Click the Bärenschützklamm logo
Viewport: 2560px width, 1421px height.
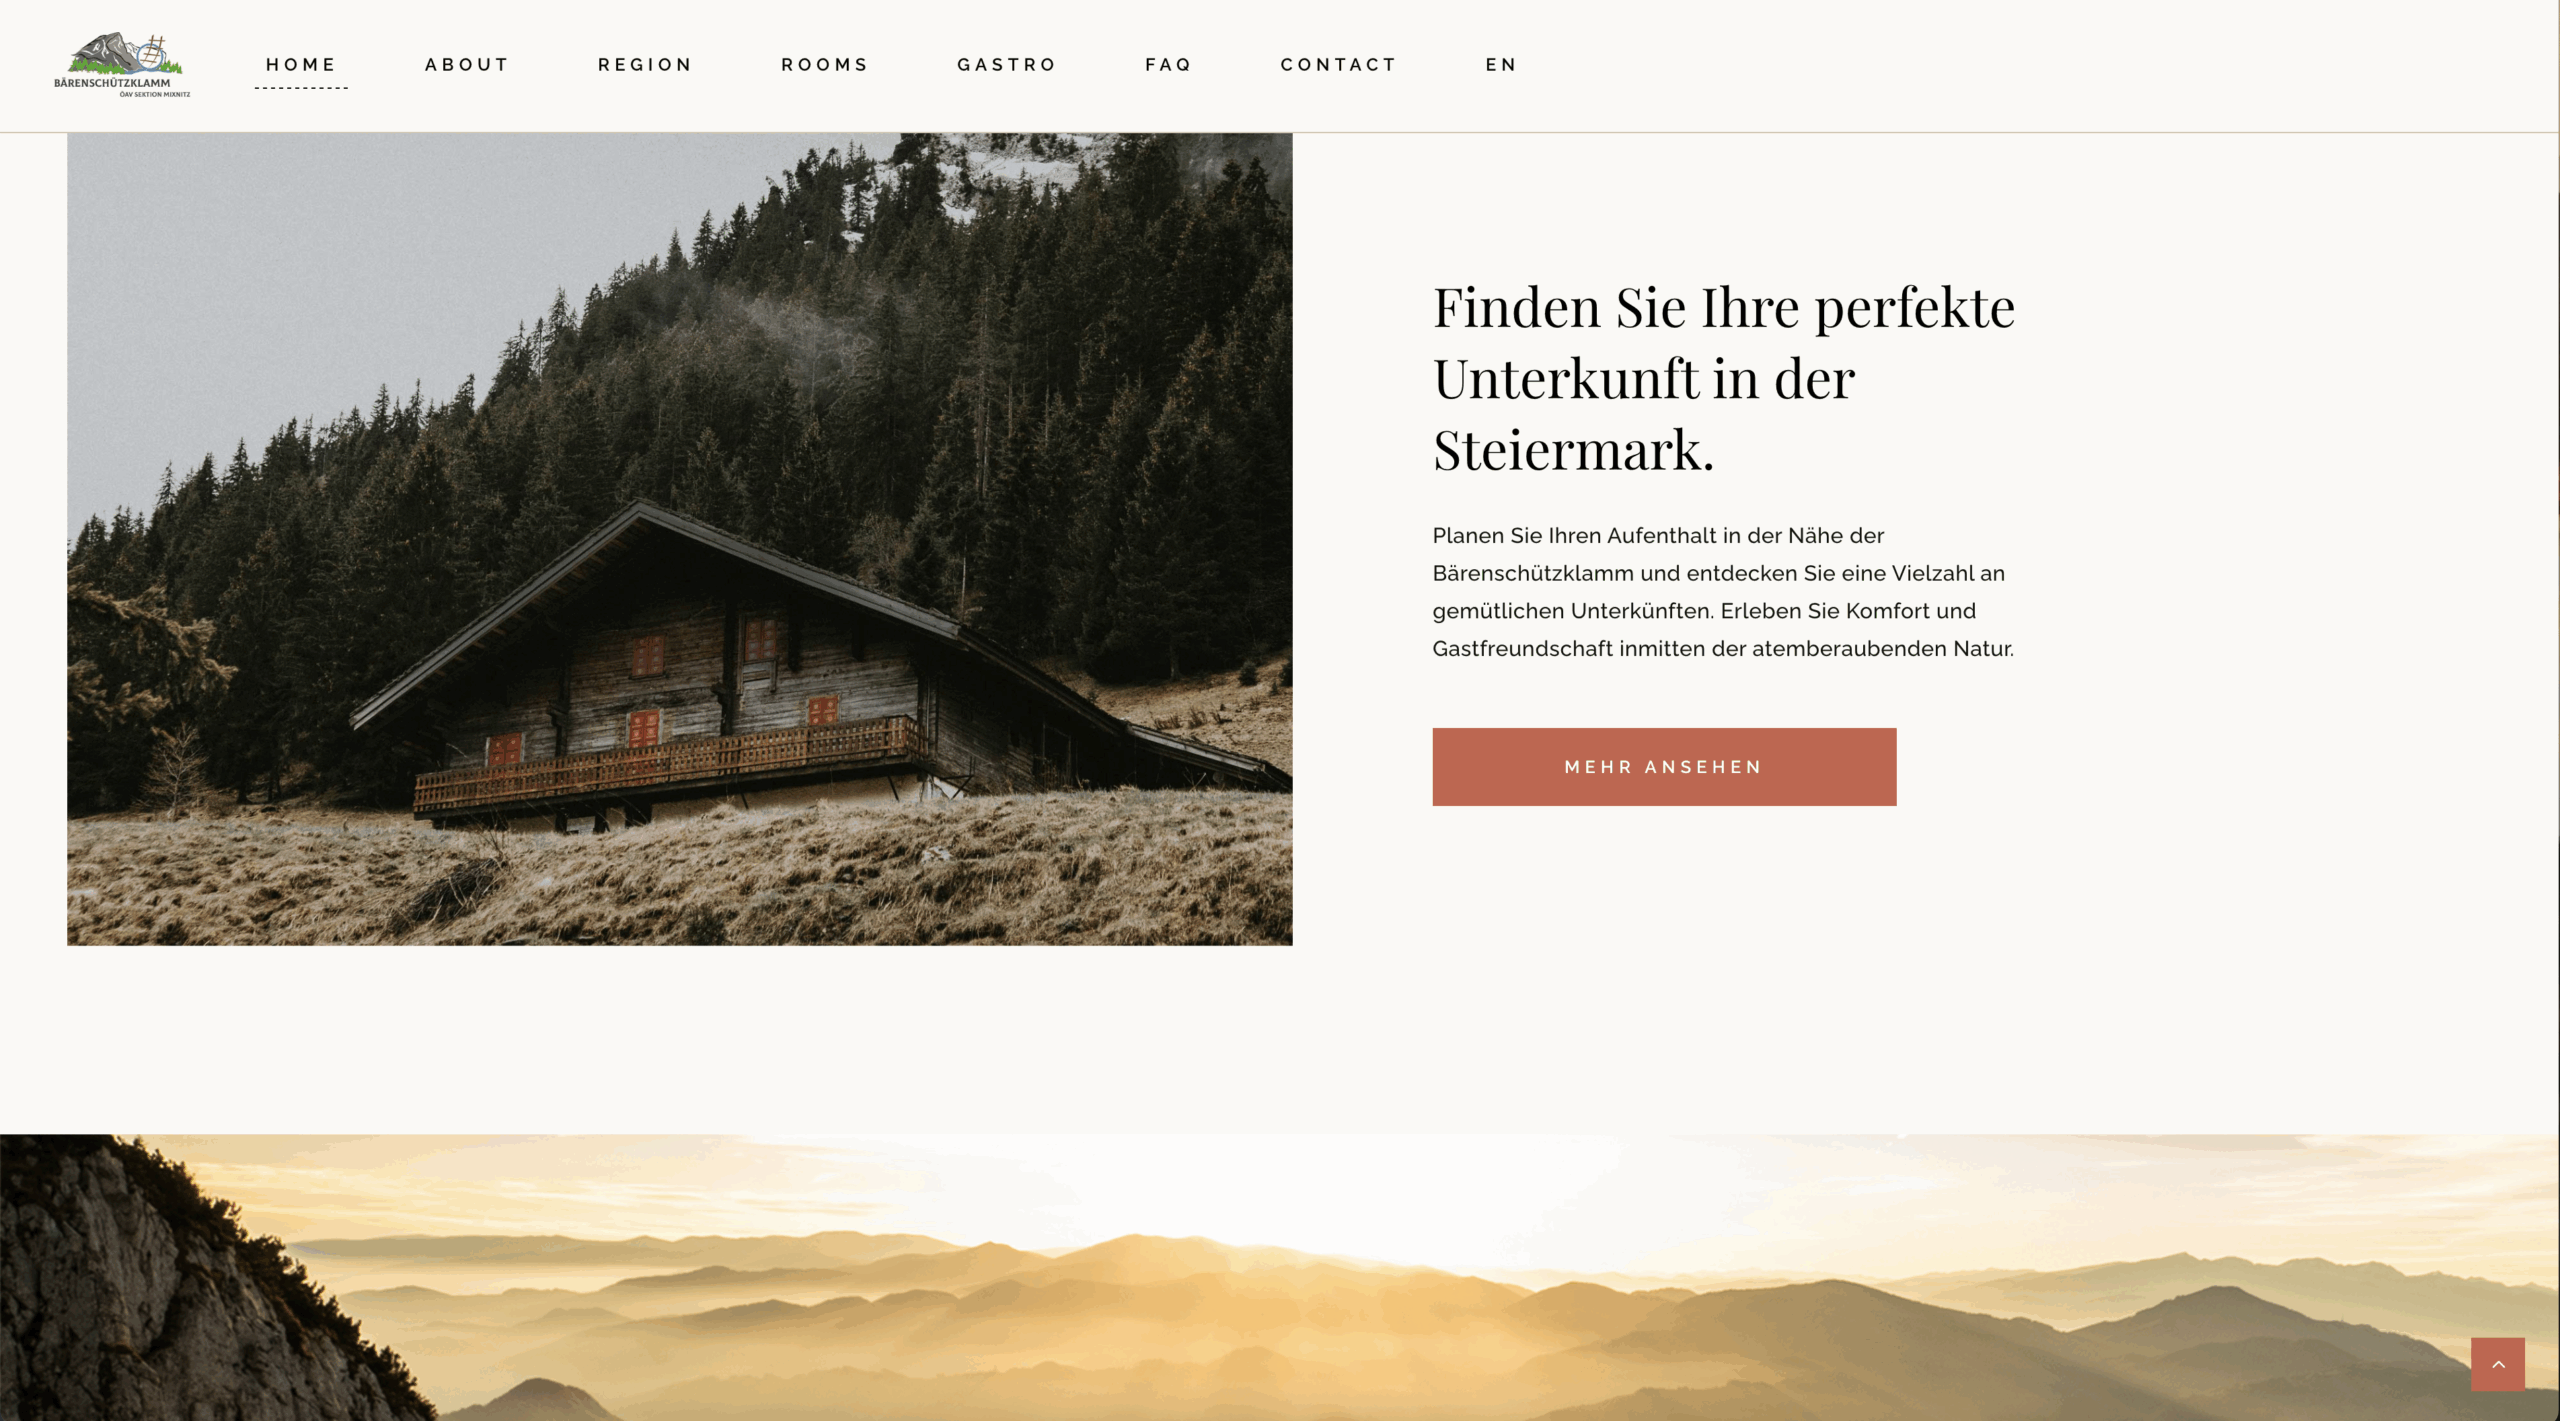click(x=122, y=65)
